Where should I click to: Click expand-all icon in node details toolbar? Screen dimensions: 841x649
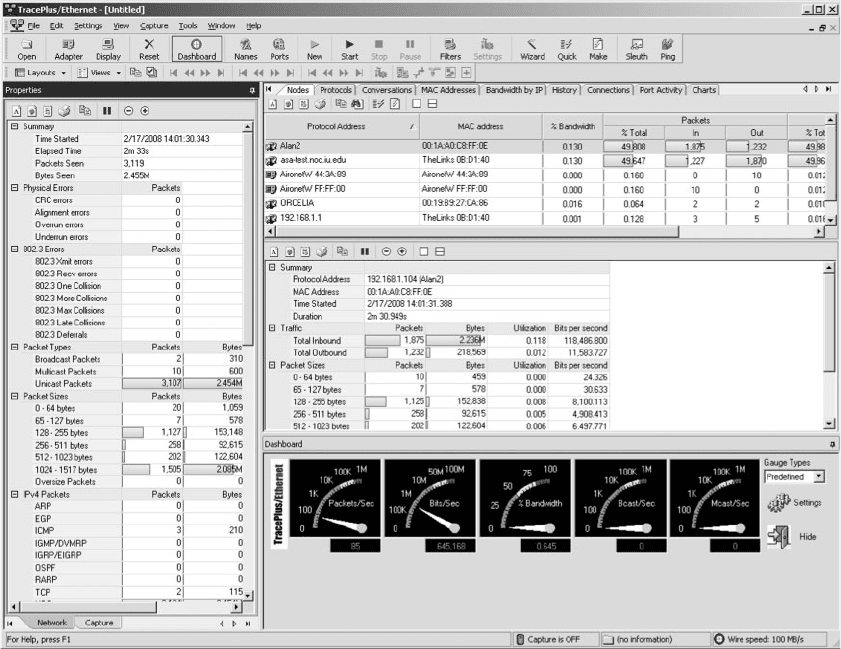[402, 252]
